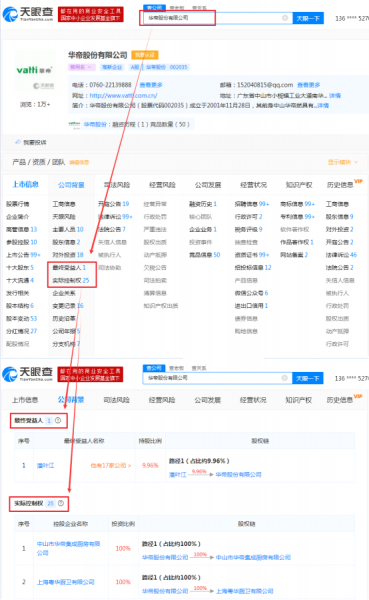The height and width of the screenshot is (600, 369).
Task: Open the 公司背景 tab in the upper navigation
Action: point(71,185)
